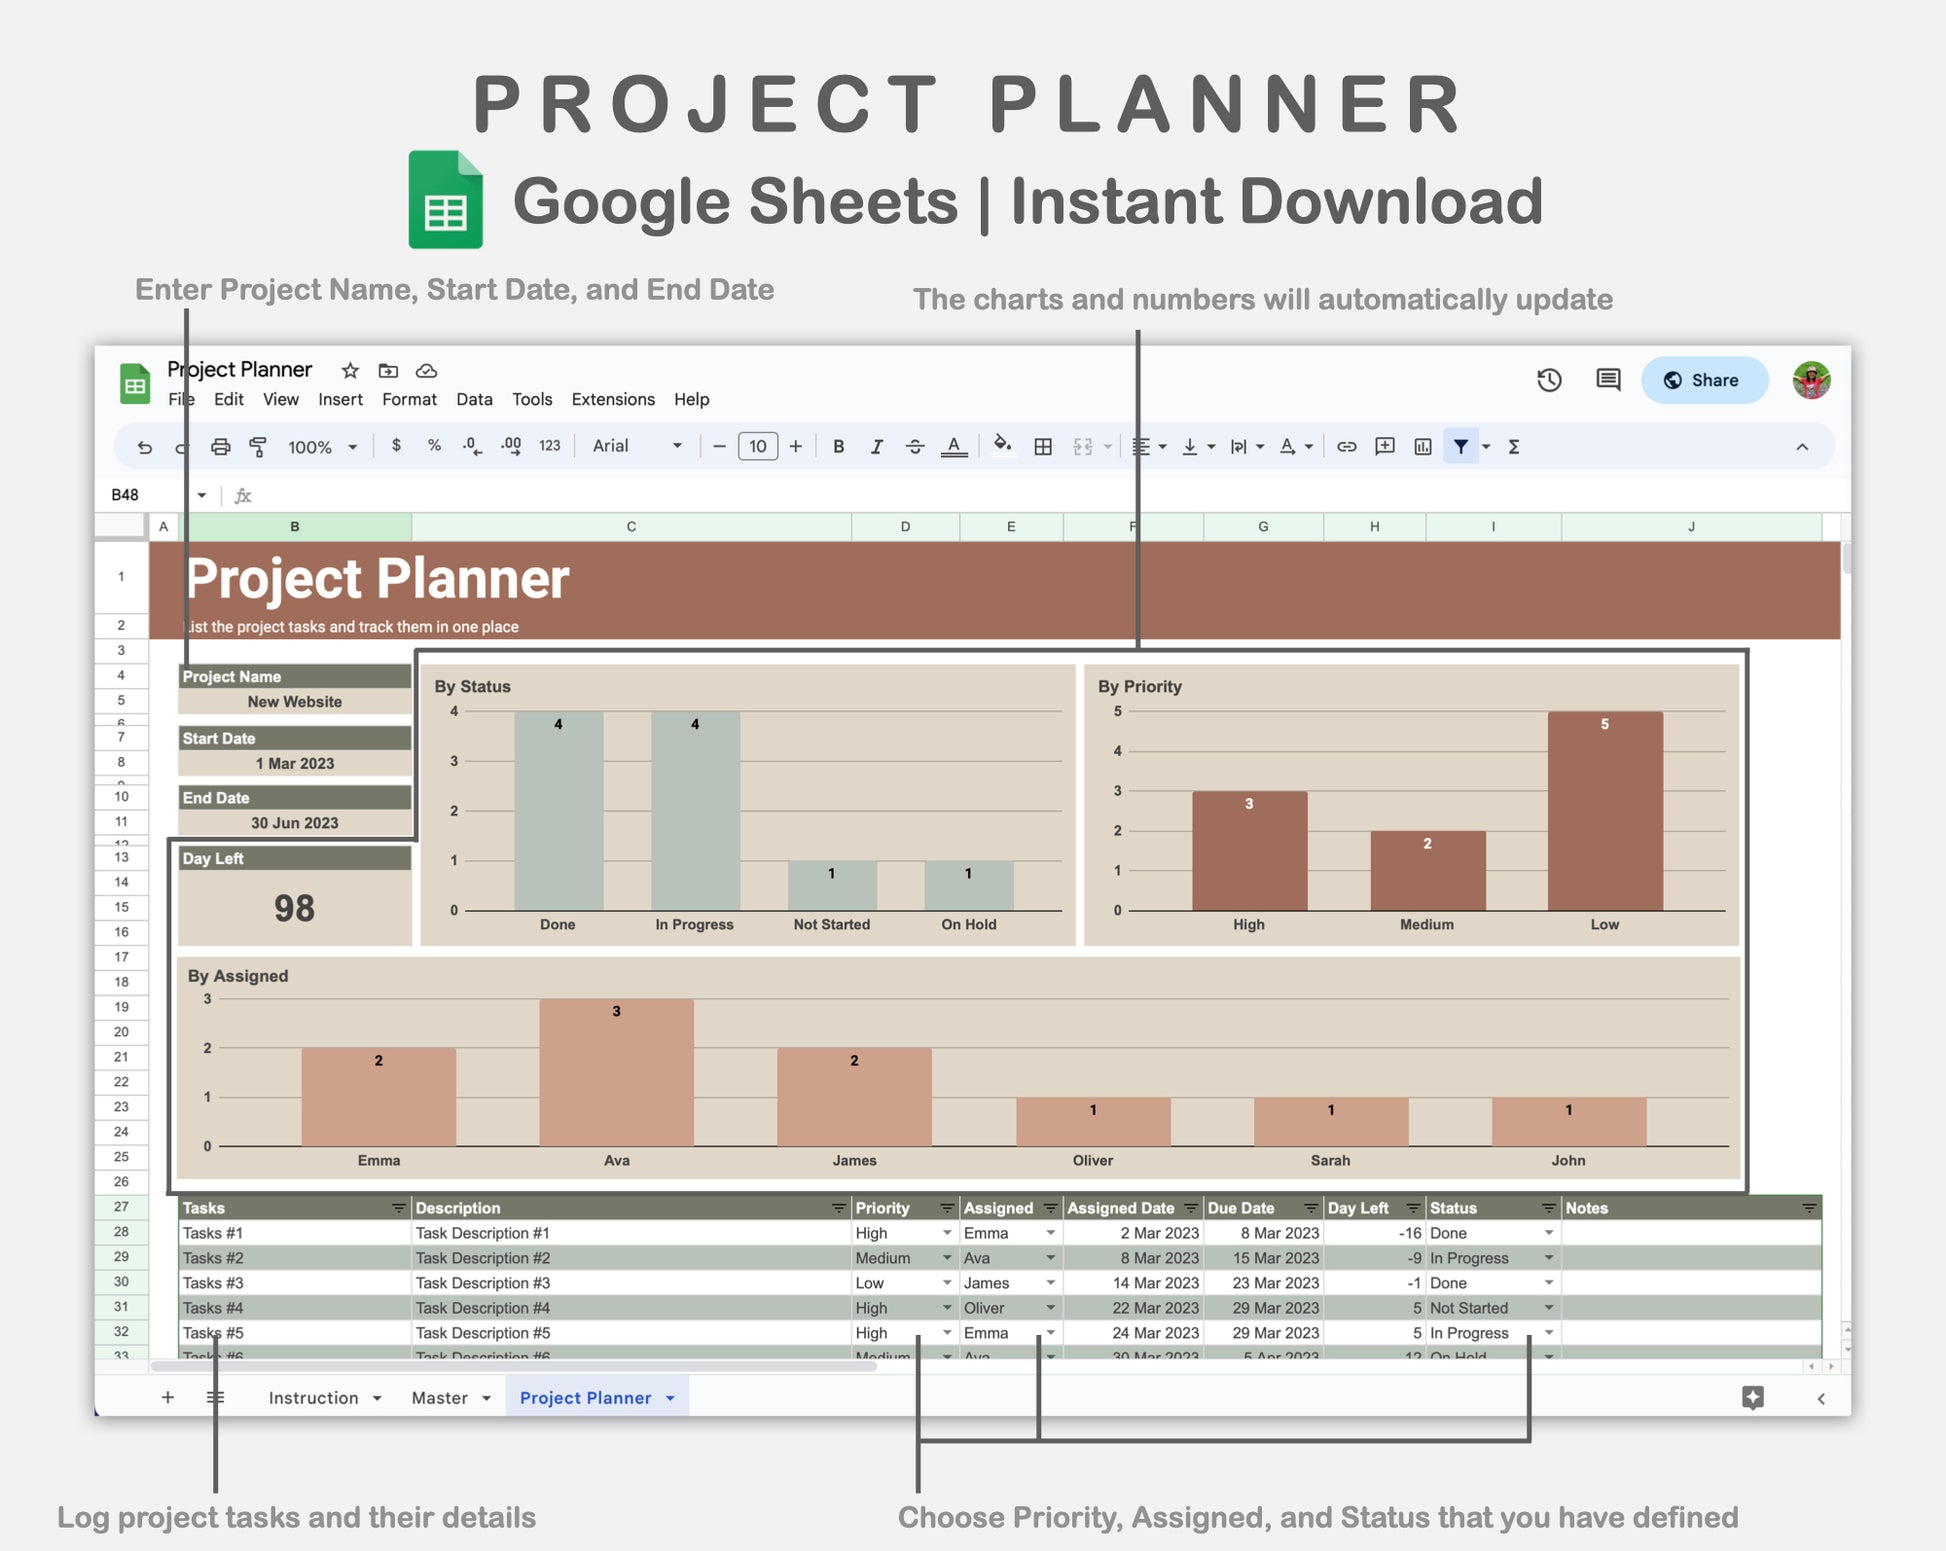Open the borders tool
The image size is (1946, 1551).
1042,447
